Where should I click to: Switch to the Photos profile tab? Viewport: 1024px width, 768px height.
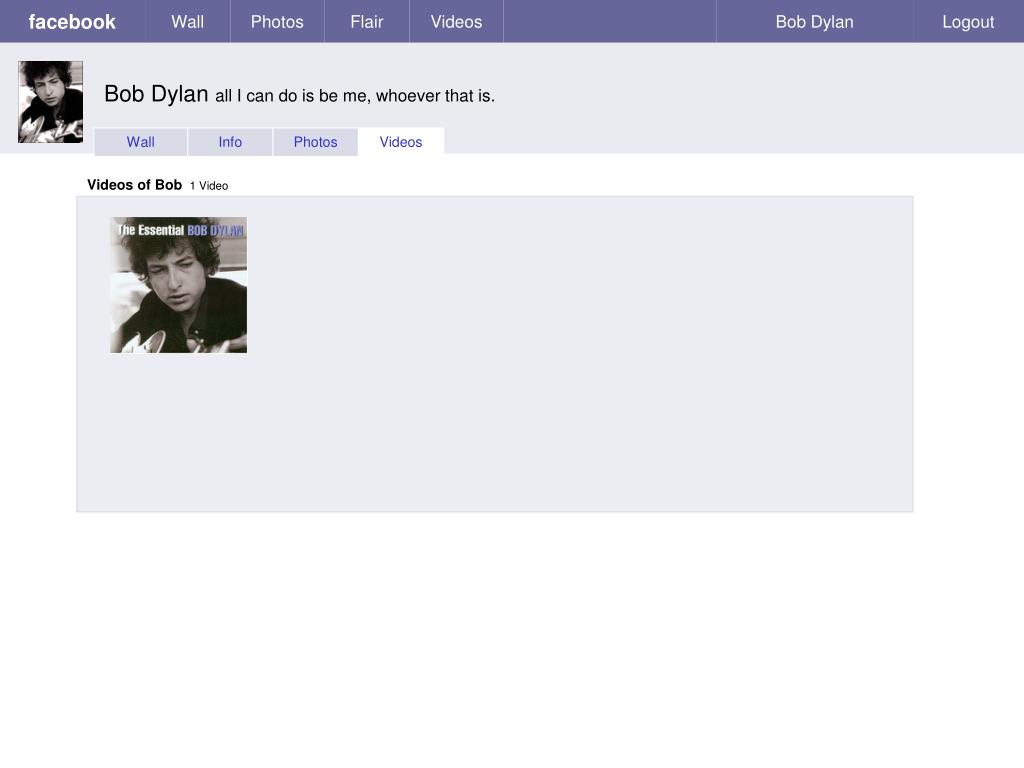pos(315,142)
